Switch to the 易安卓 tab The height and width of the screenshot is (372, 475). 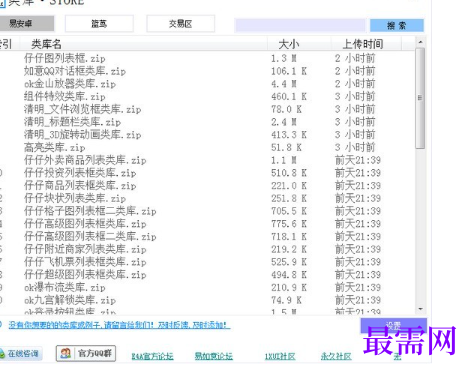coord(26,24)
